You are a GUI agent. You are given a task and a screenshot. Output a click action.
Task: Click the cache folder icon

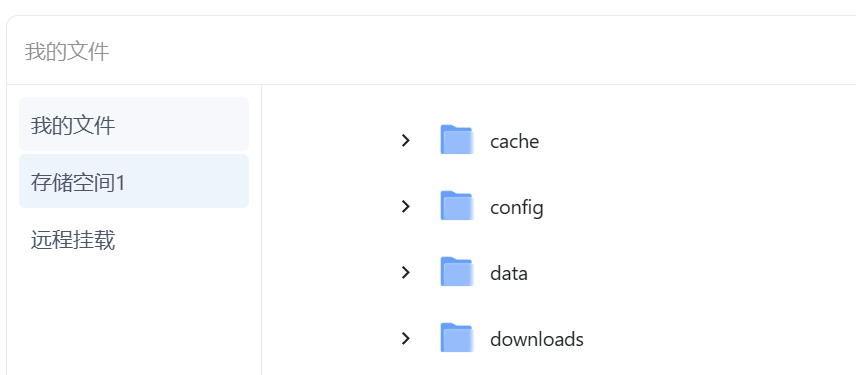click(456, 140)
